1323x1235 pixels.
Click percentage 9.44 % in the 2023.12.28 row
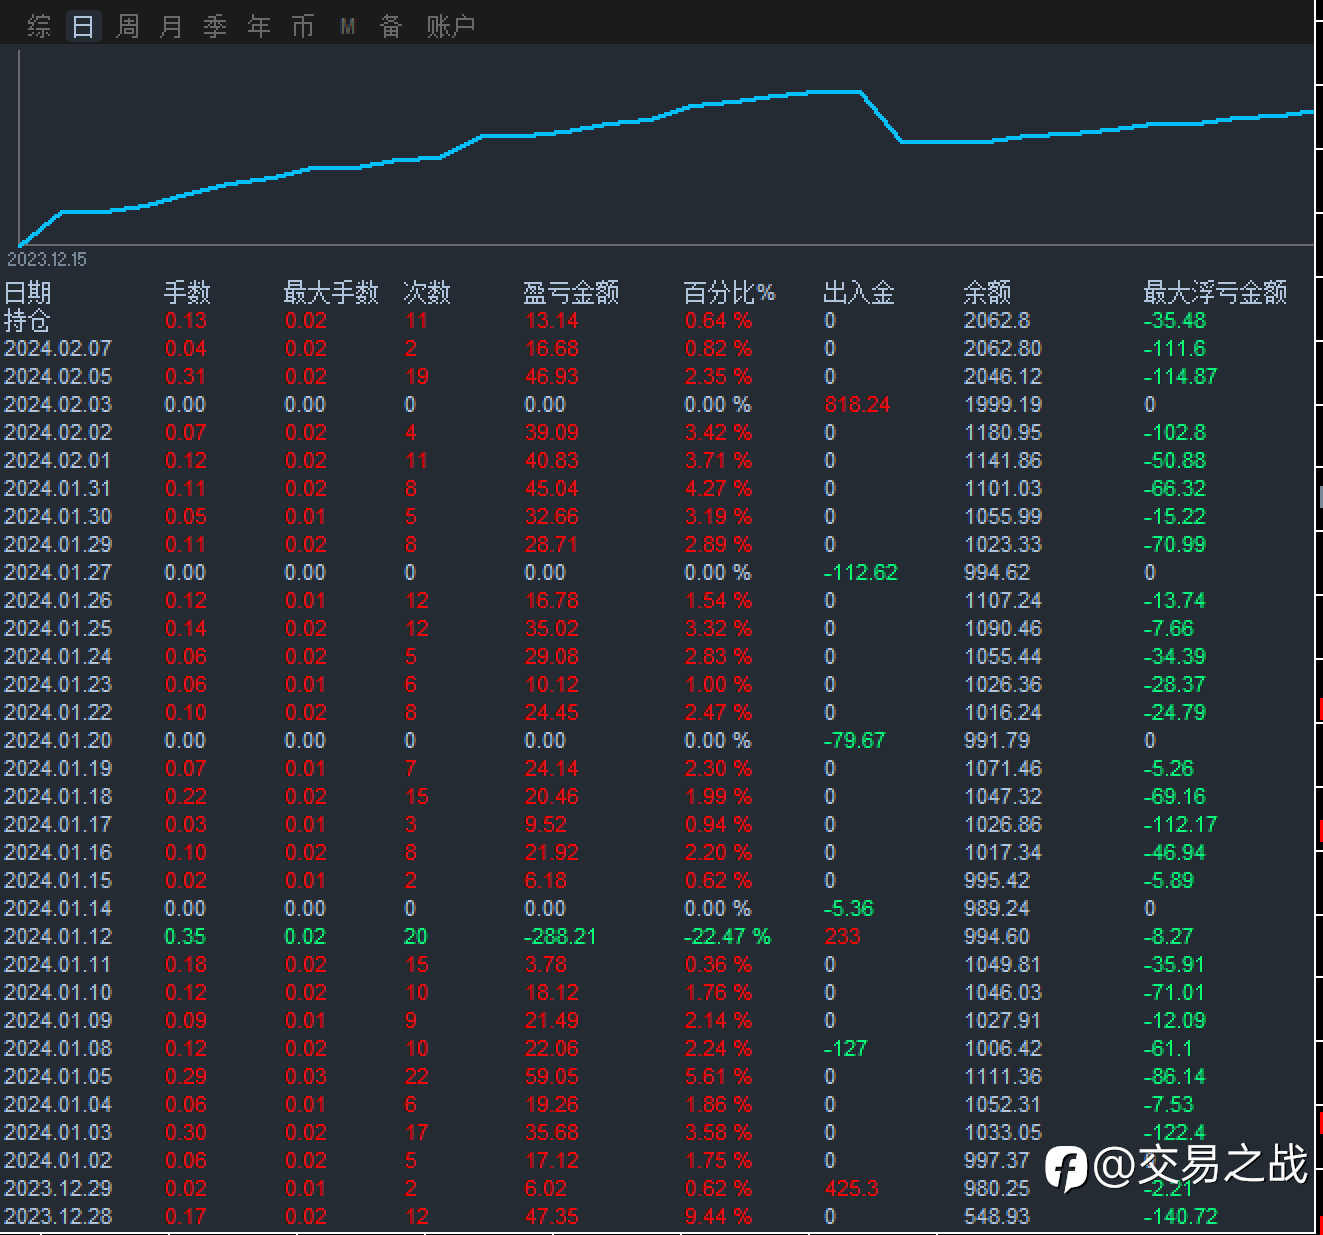pos(718,1216)
